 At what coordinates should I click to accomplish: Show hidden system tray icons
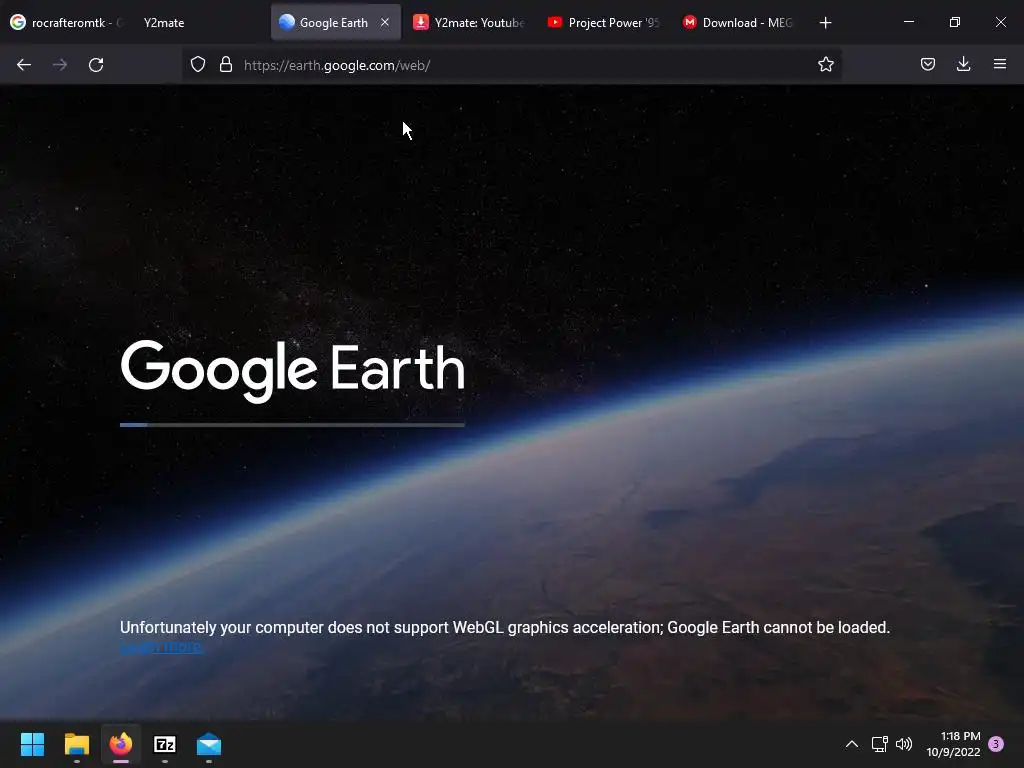[852, 744]
